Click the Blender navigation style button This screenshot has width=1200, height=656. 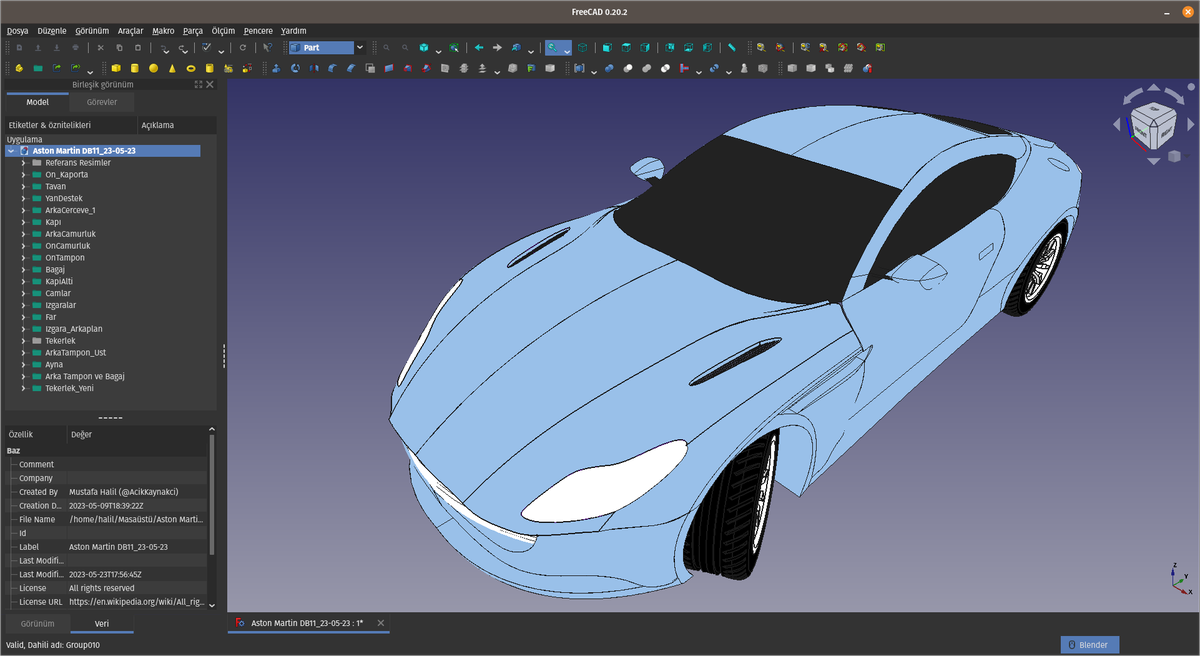[1090, 645]
